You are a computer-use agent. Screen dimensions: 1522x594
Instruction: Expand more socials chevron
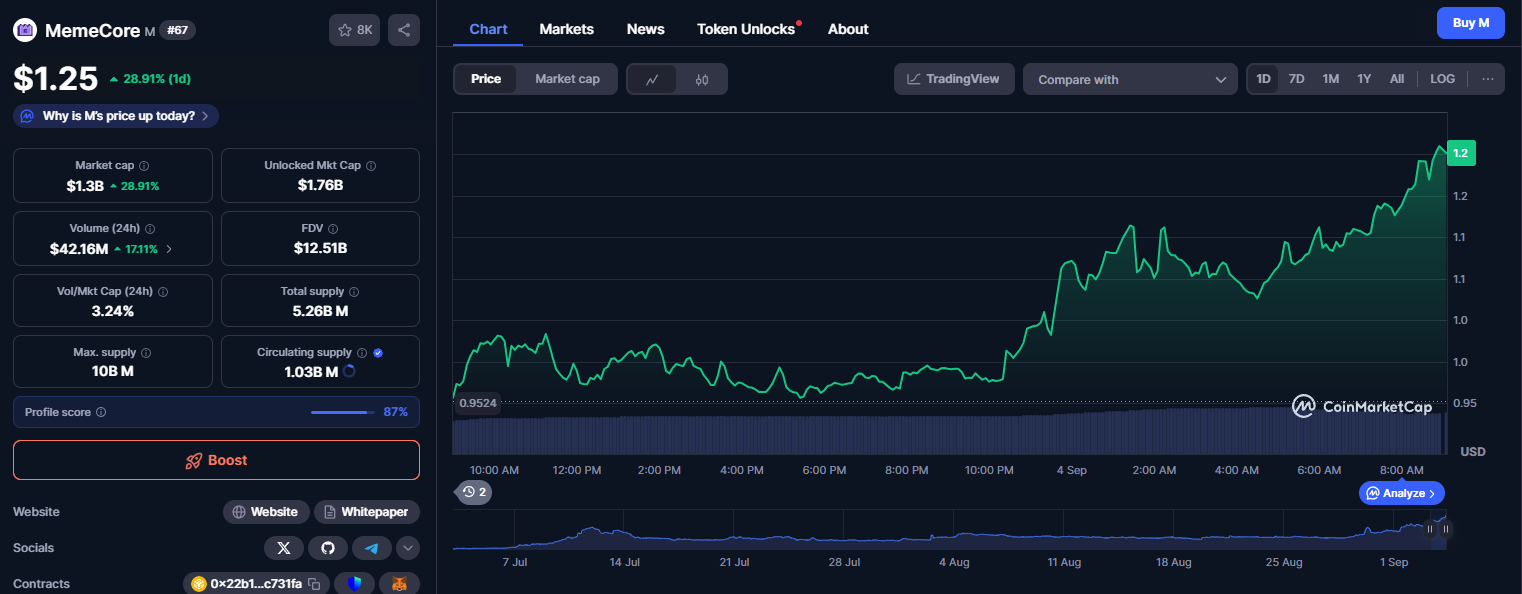click(408, 548)
